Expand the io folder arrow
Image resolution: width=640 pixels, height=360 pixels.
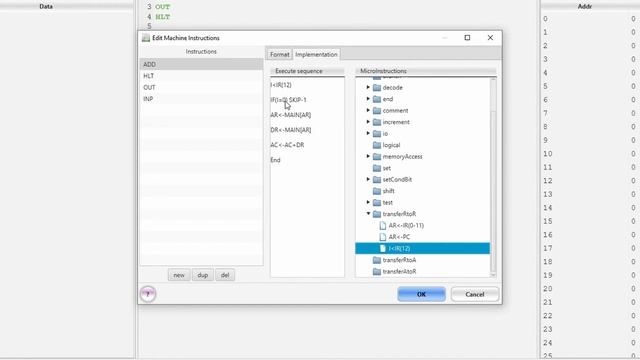[x=368, y=133]
